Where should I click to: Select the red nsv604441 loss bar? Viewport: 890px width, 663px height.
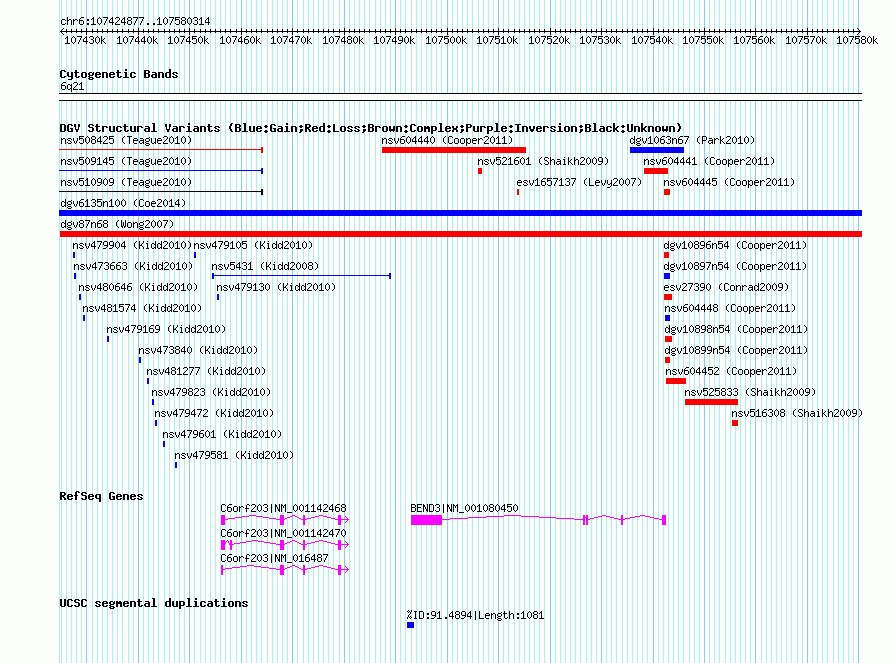coord(656,171)
